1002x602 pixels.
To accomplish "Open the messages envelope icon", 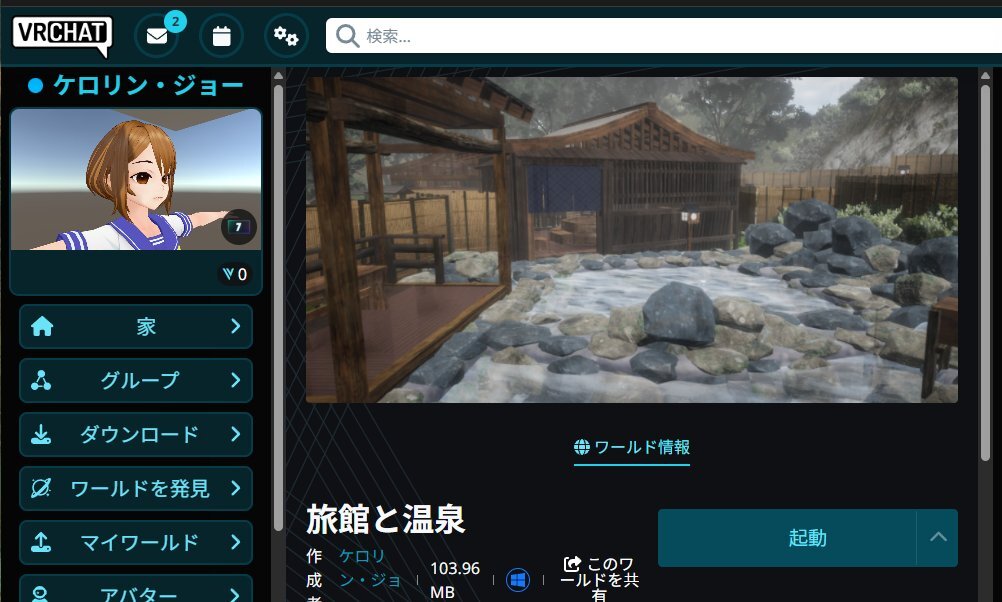I will coord(157,36).
